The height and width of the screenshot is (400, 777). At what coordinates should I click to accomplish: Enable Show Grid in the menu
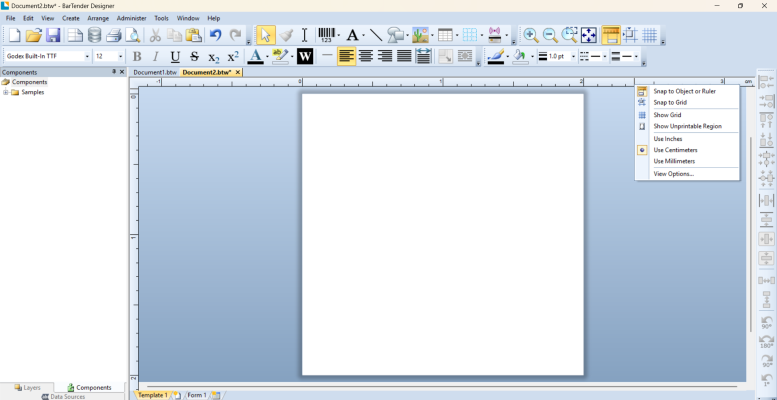tap(667, 115)
